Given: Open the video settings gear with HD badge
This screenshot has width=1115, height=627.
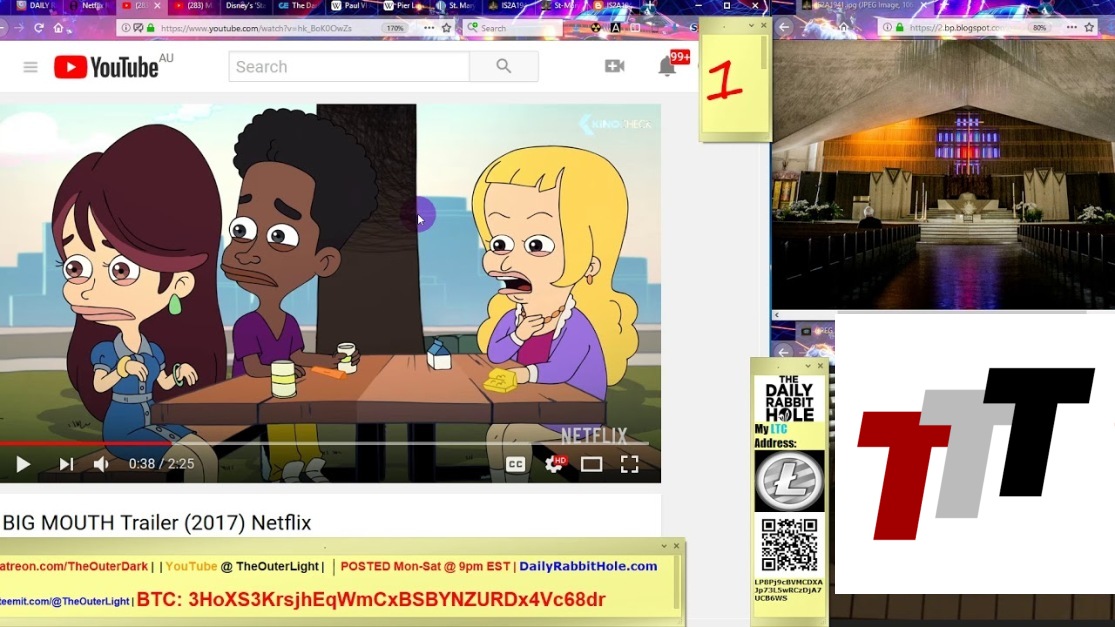Looking at the screenshot, I should (x=553, y=464).
